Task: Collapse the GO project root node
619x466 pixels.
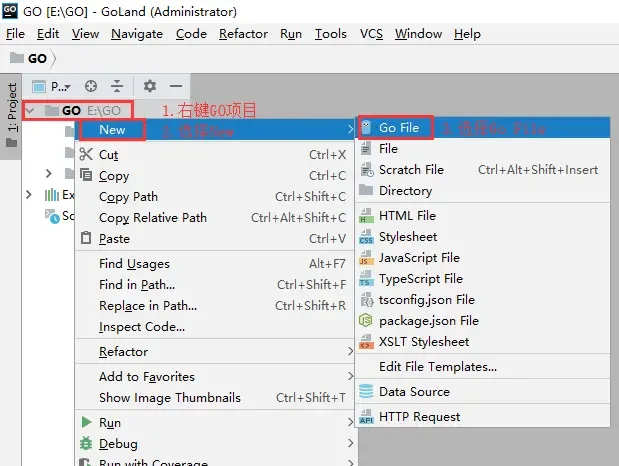Action: (30, 111)
